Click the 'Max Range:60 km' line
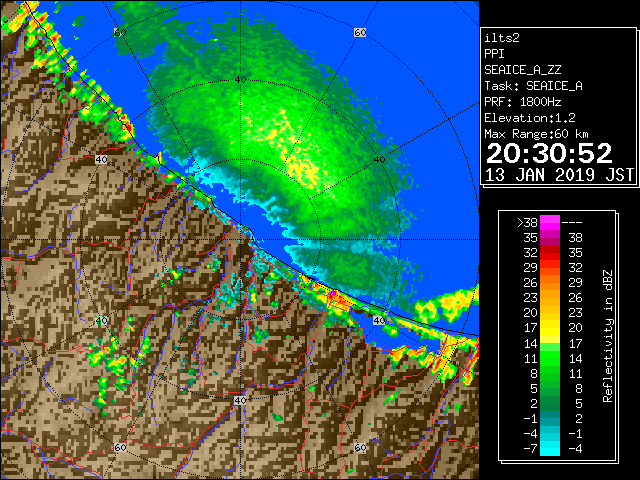This screenshot has height=480, width=640. click(x=536, y=134)
